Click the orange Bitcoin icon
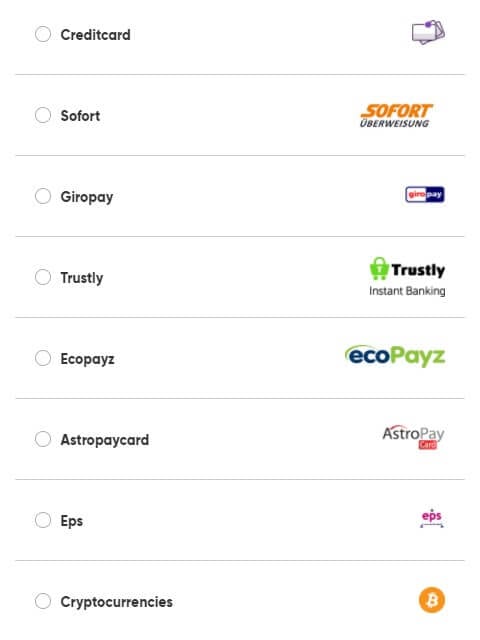Viewport: 480px width, 640px height. (432, 600)
